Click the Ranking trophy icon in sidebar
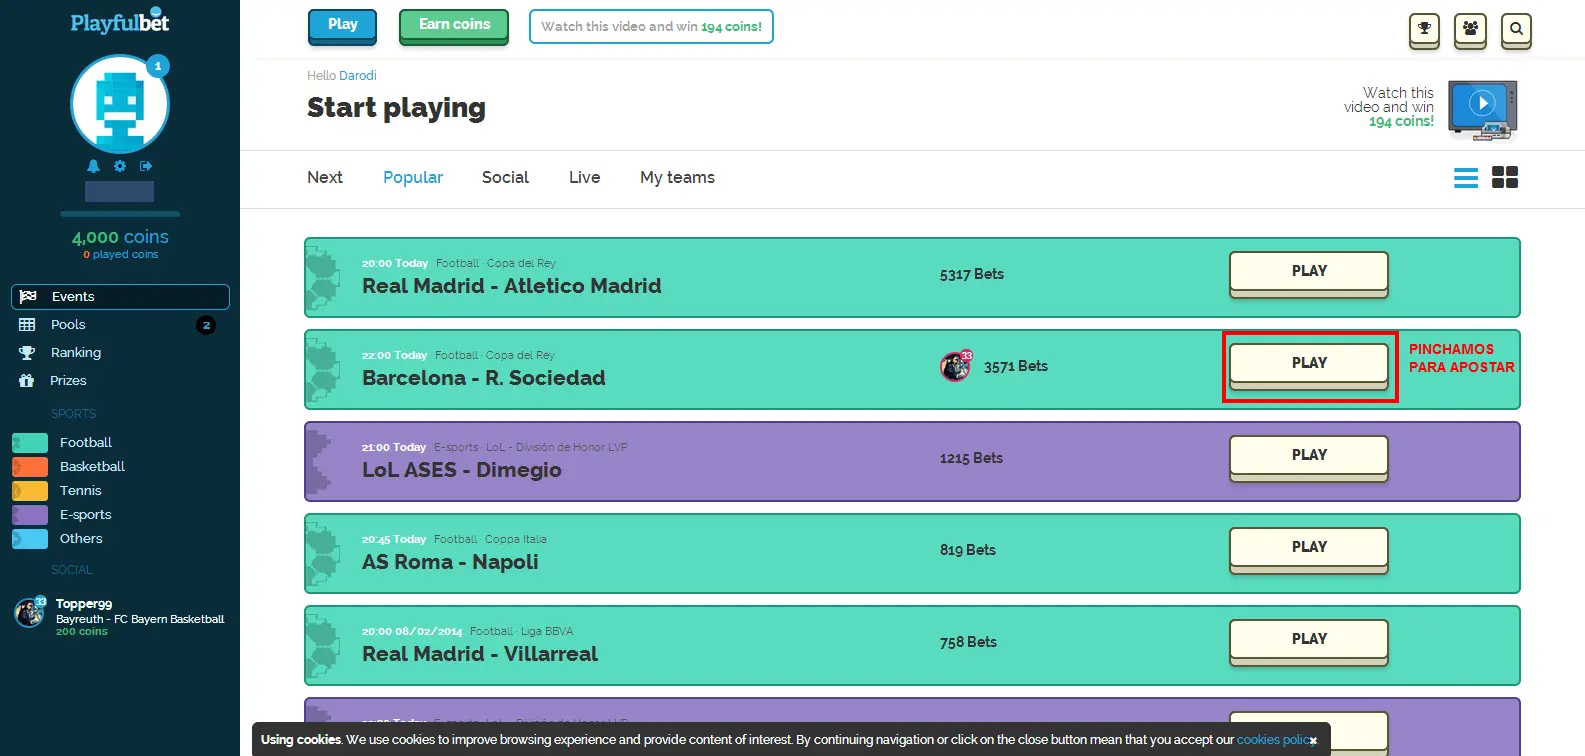The image size is (1585, 756). click(x=27, y=353)
